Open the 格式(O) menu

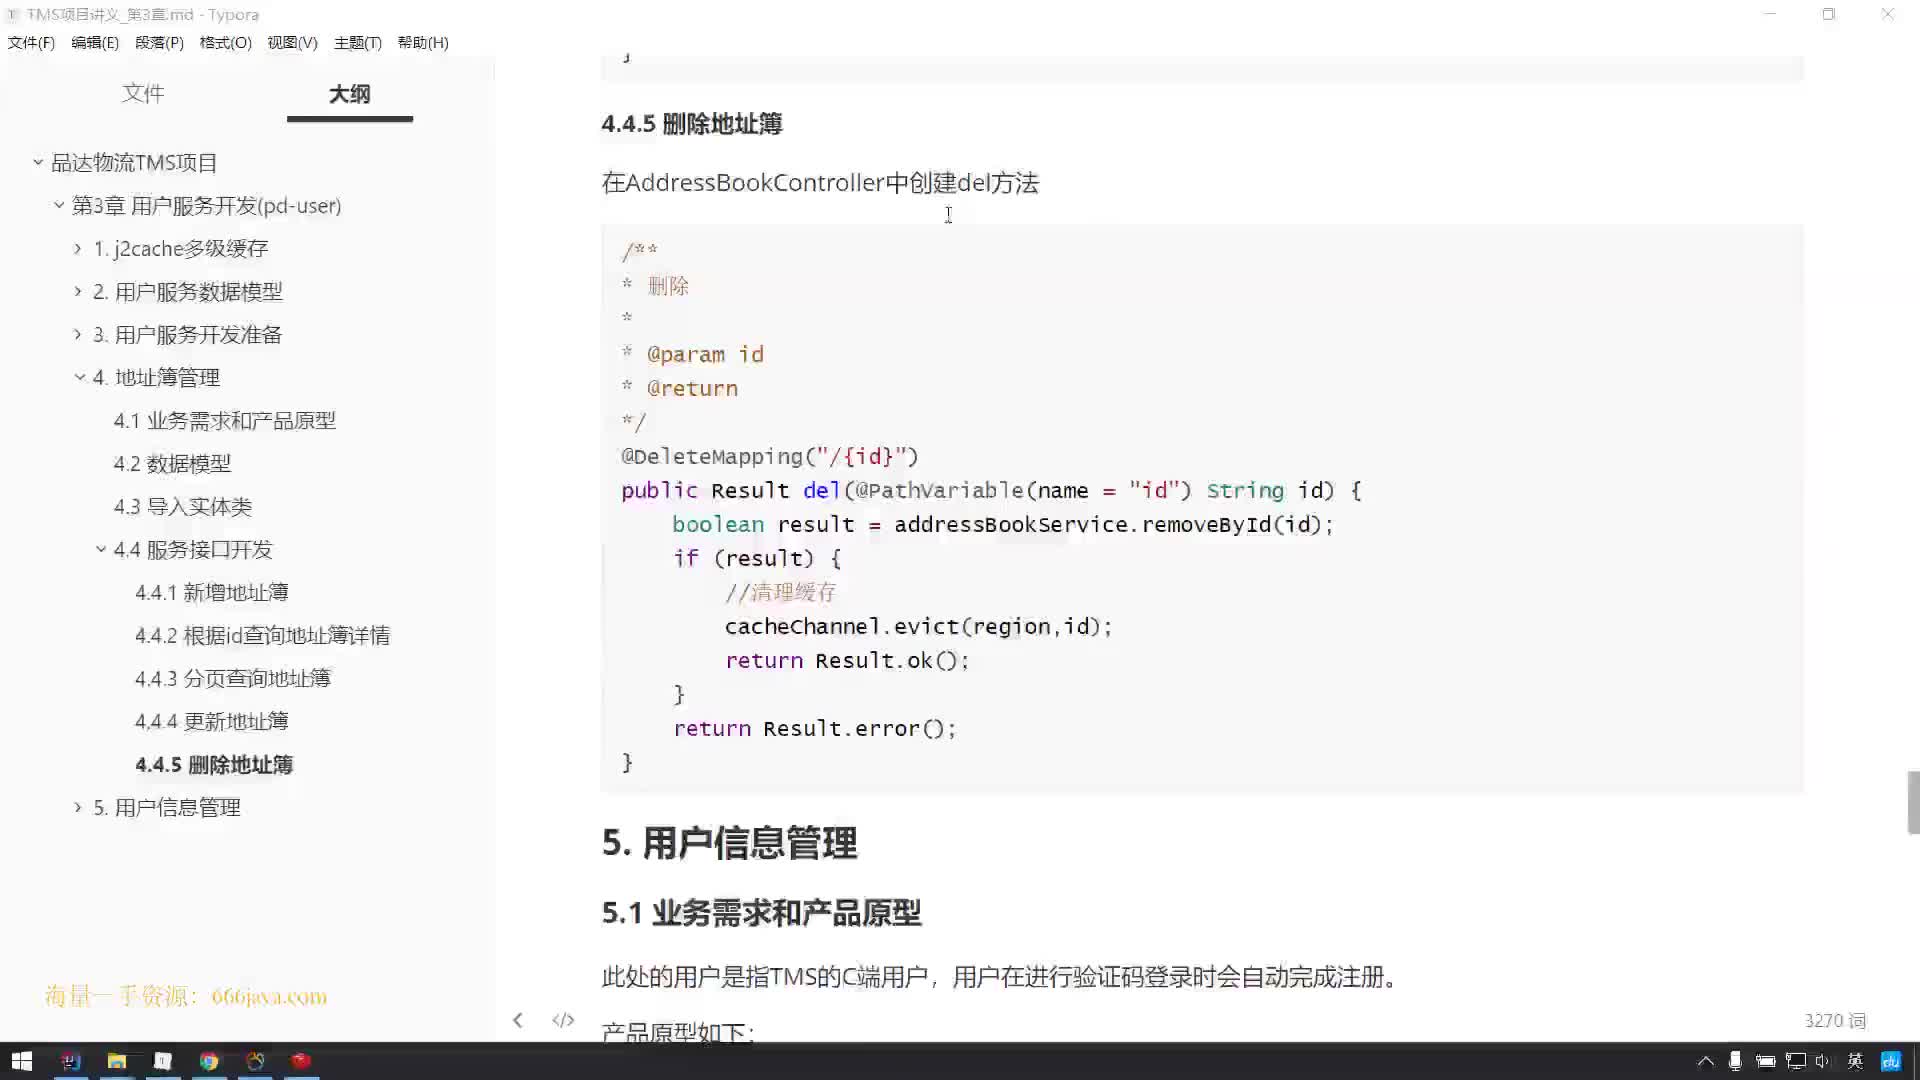226,42
